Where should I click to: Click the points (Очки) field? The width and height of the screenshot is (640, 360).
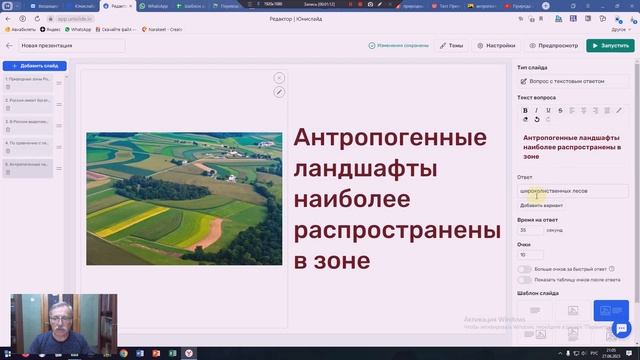(530, 255)
